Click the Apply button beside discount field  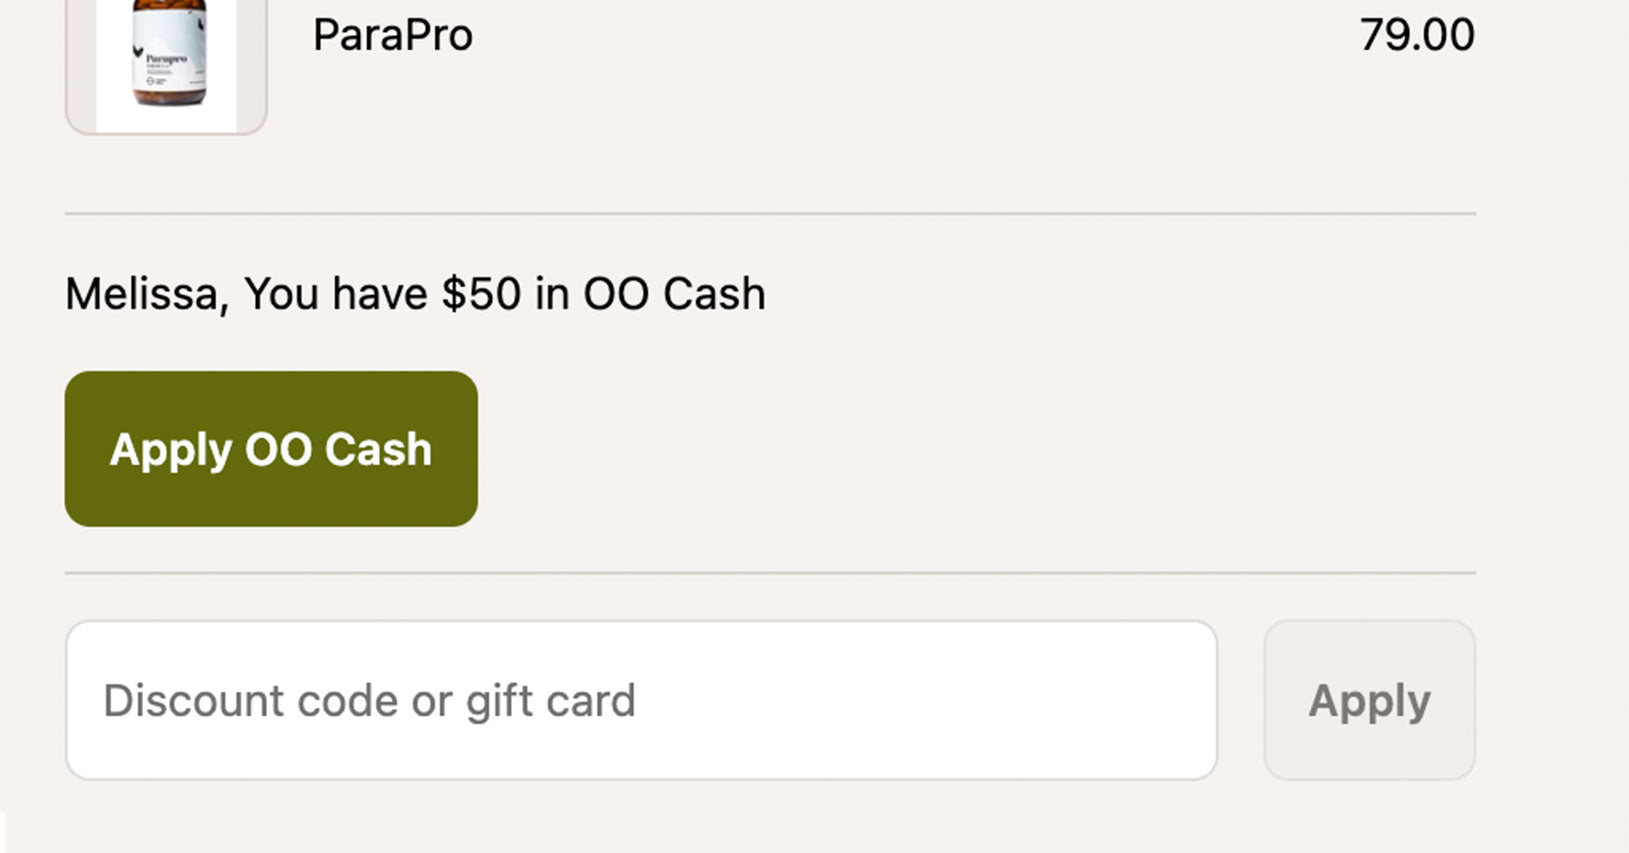click(x=1369, y=700)
